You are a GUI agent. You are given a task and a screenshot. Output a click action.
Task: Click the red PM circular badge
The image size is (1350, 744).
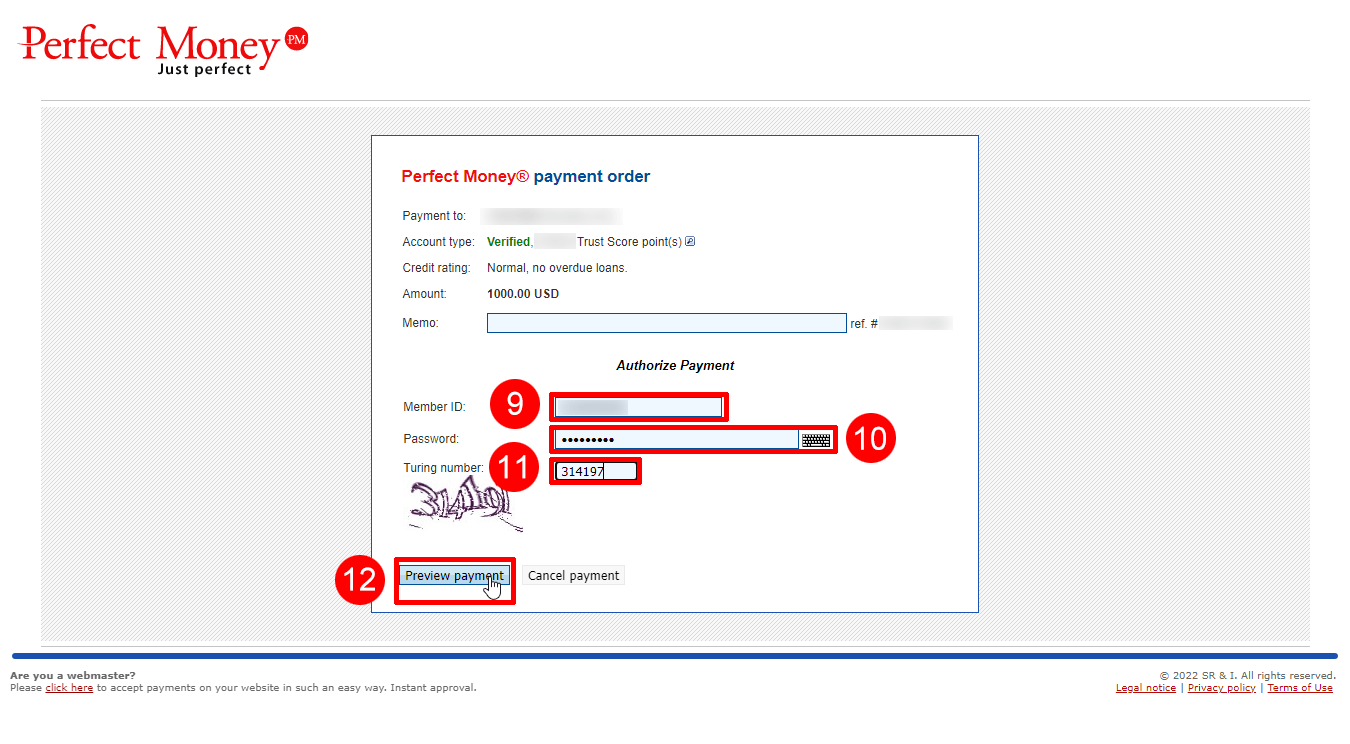[296, 39]
